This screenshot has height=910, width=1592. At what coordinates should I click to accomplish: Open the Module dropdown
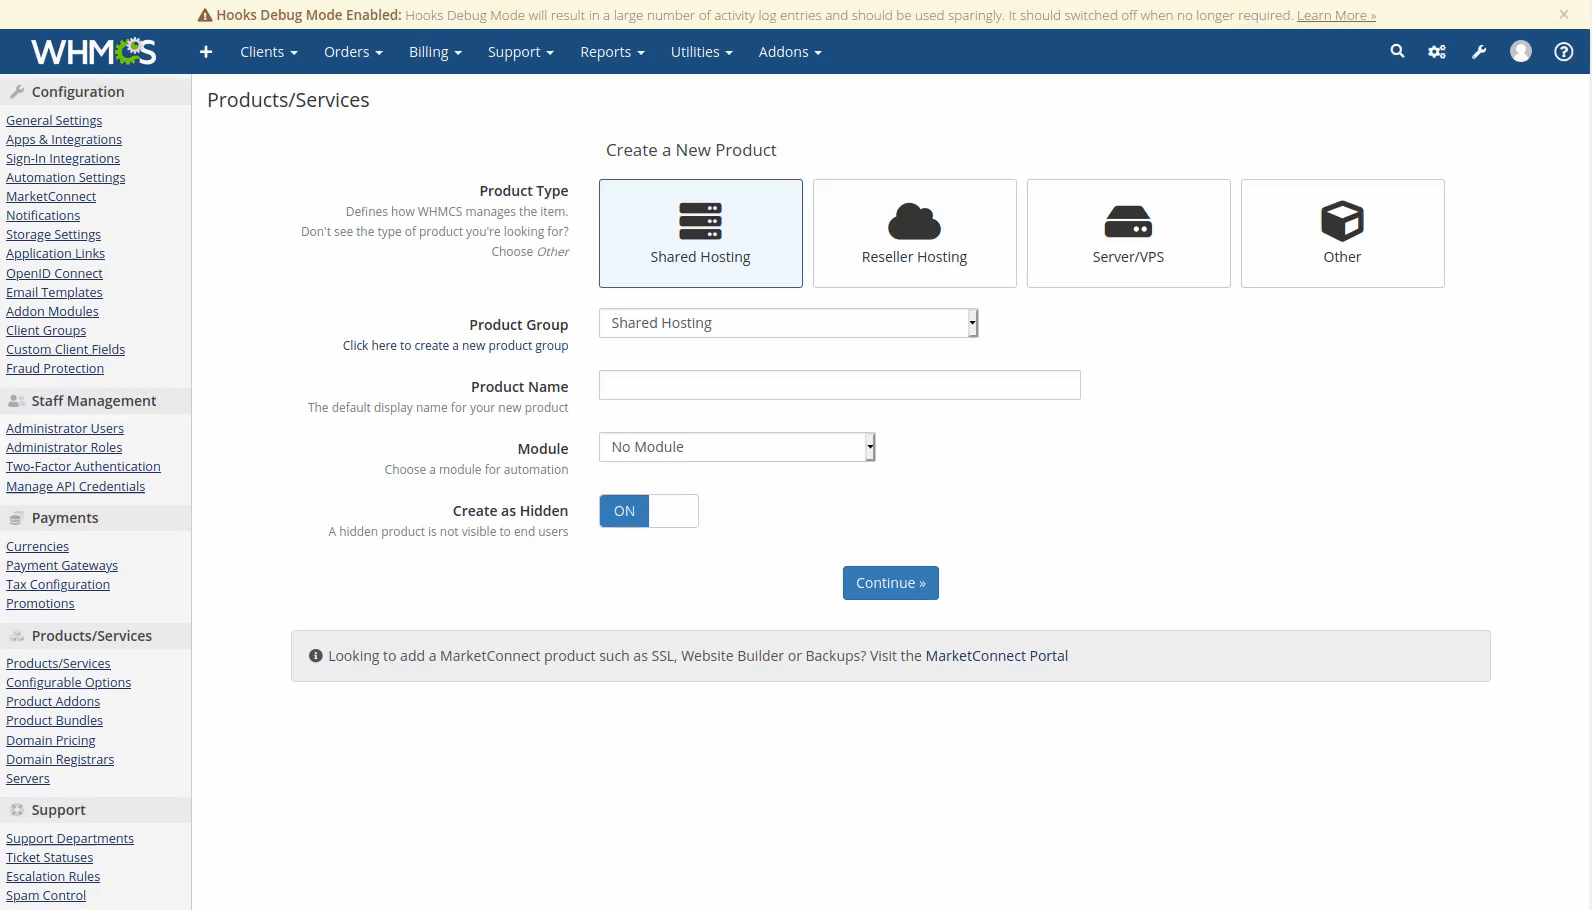pyautogui.click(x=737, y=447)
